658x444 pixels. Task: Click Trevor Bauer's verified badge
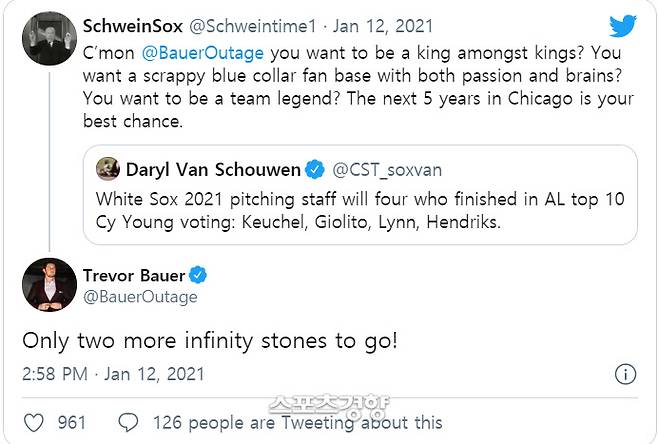[199, 275]
